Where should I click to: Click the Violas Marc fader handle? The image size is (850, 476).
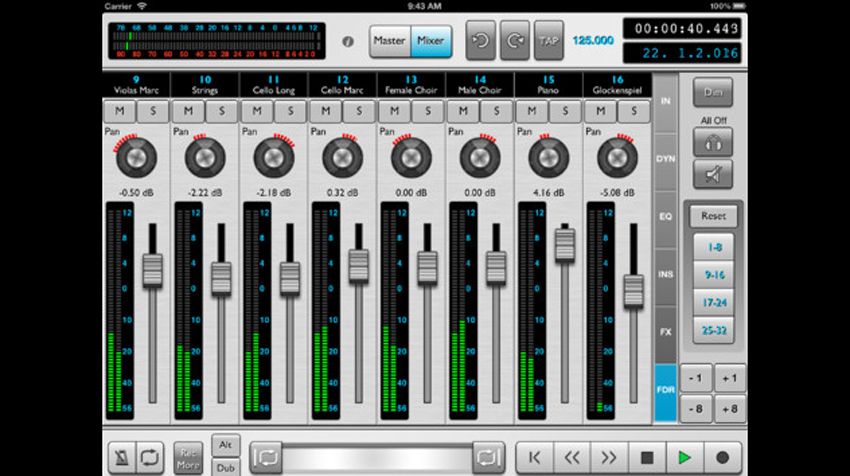point(152,270)
